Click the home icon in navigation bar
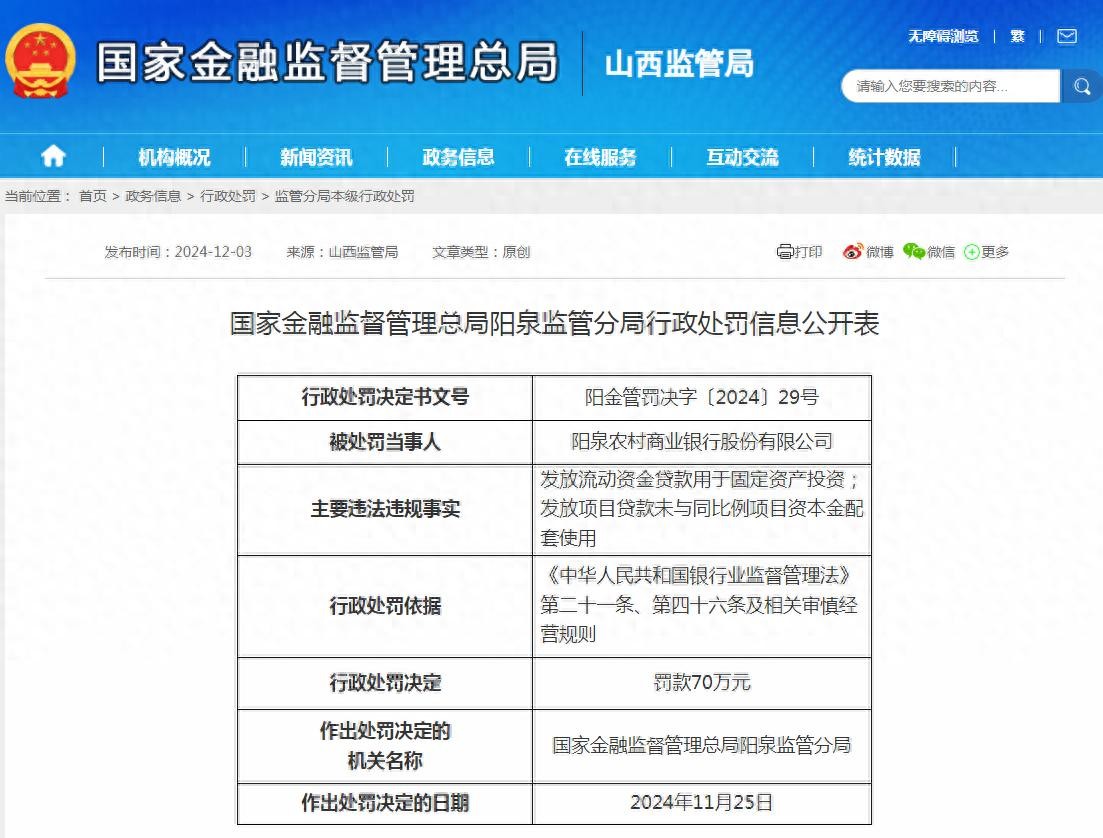This screenshot has width=1103, height=838. tap(53, 156)
